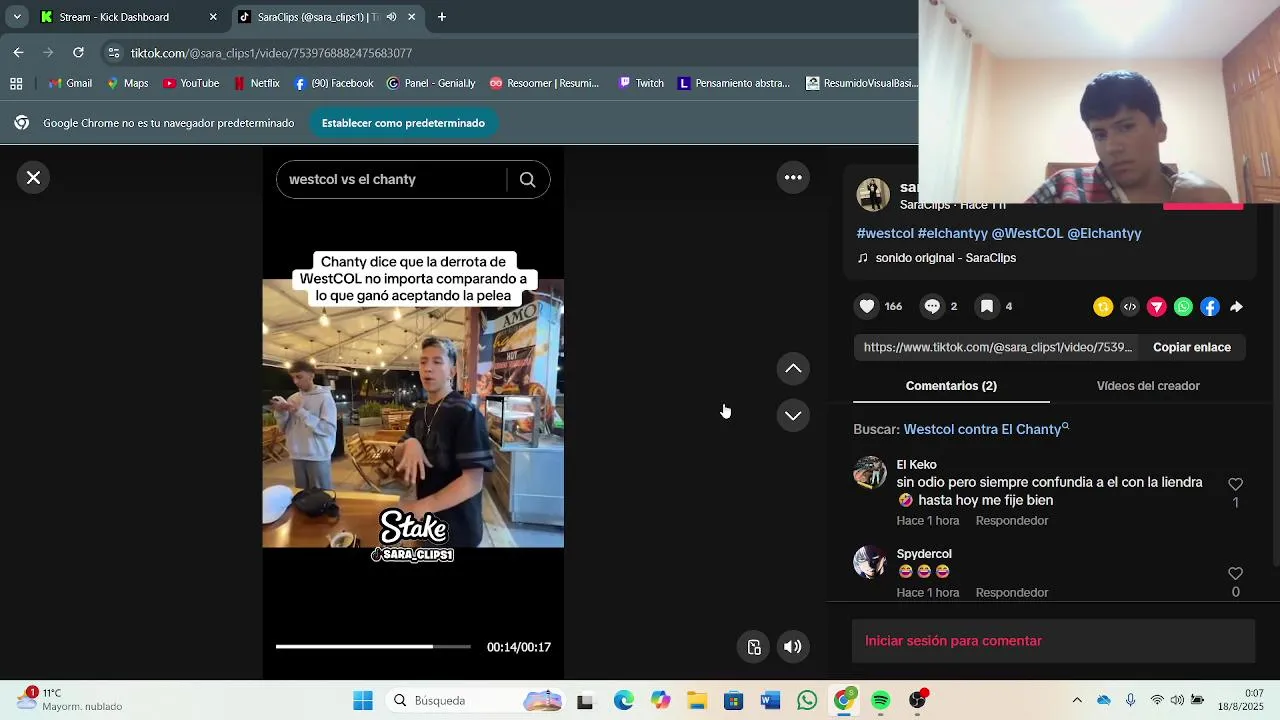This screenshot has height=720, width=1280.
Task: Copy the video link with Copiar enlace
Action: (1192, 347)
